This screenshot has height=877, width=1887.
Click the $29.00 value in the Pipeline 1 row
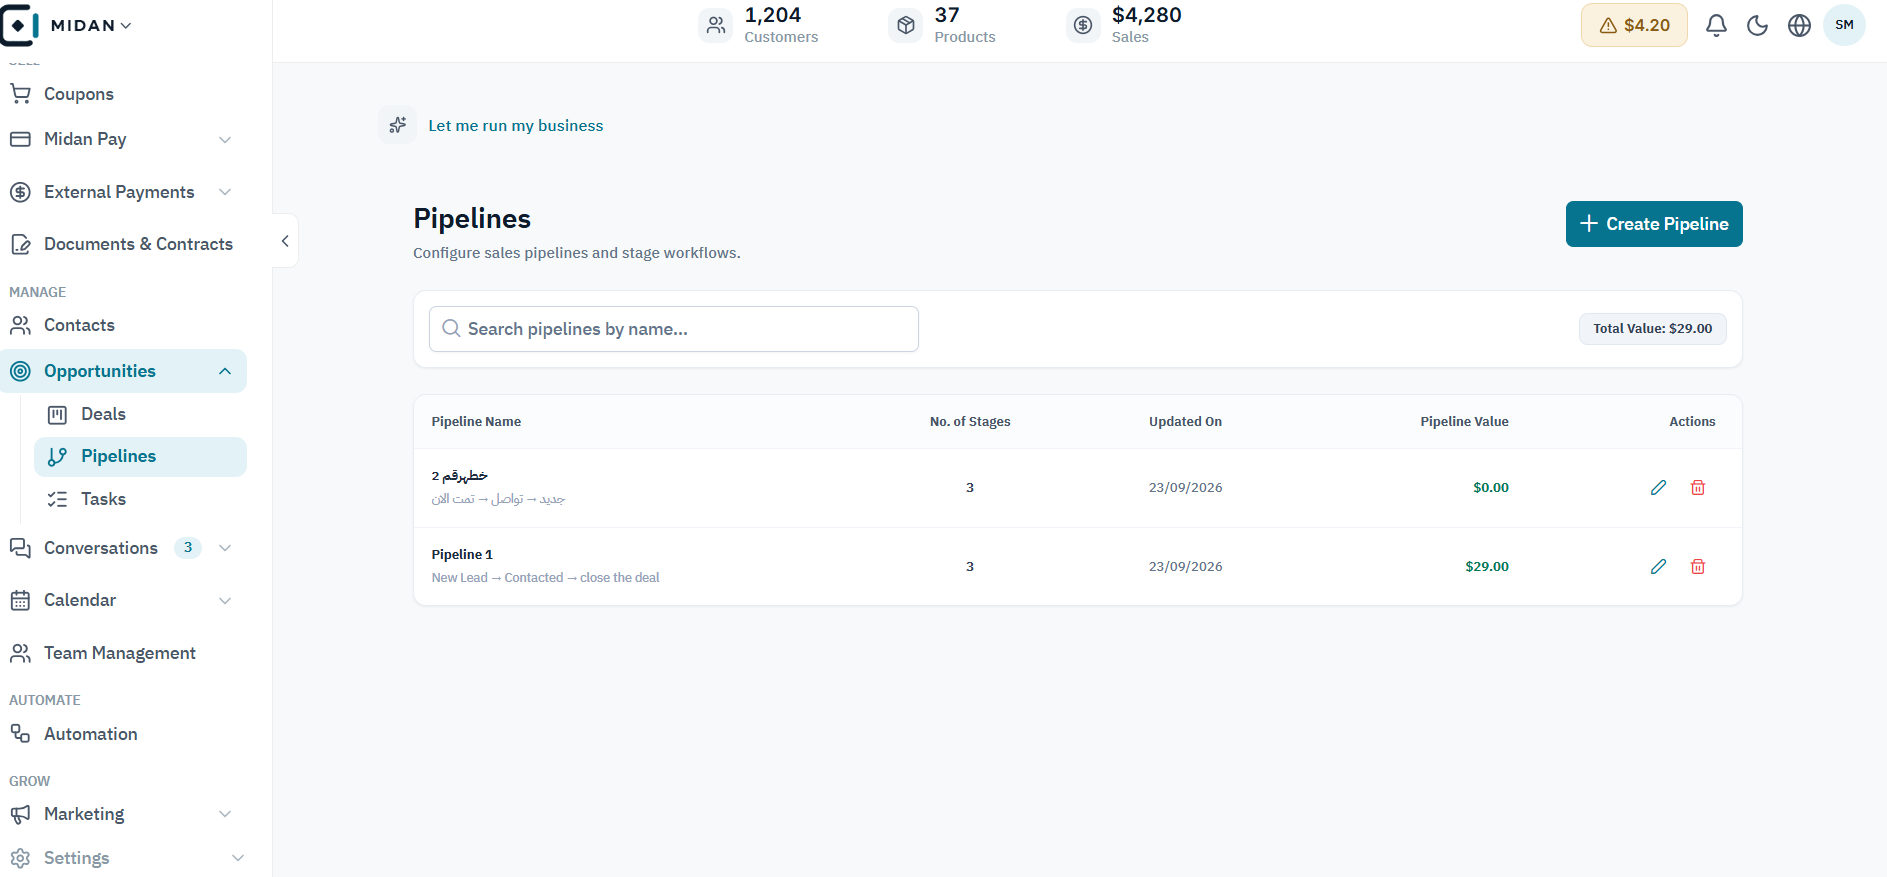pyautogui.click(x=1487, y=566)
